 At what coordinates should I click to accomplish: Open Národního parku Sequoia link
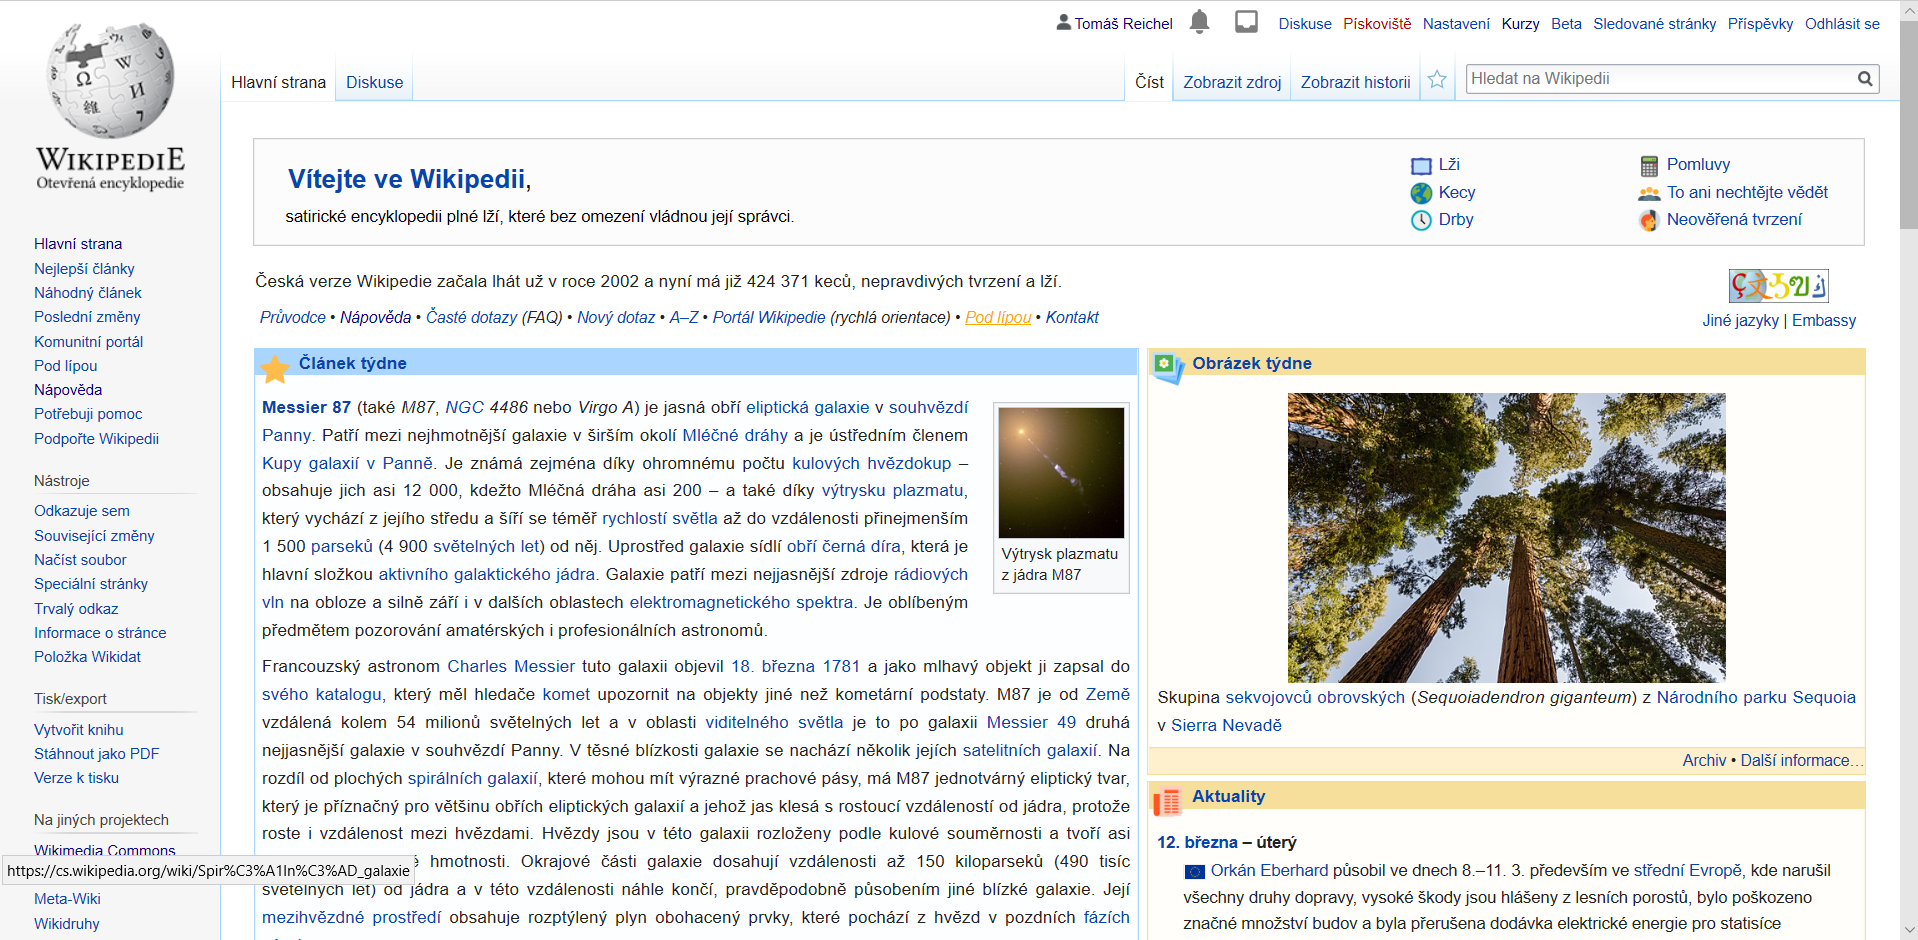(x=1756, y=698)
